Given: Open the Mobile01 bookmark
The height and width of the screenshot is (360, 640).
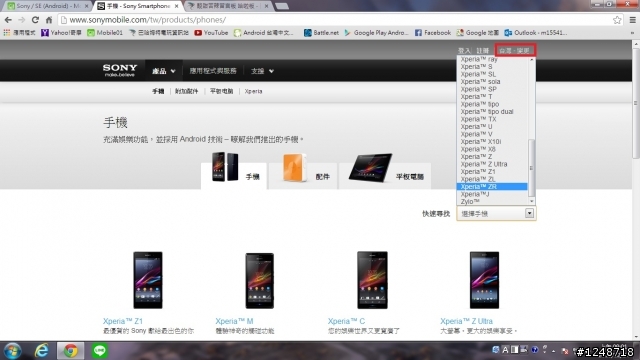Looking at the screenshot, I should [x=105, y=33].
